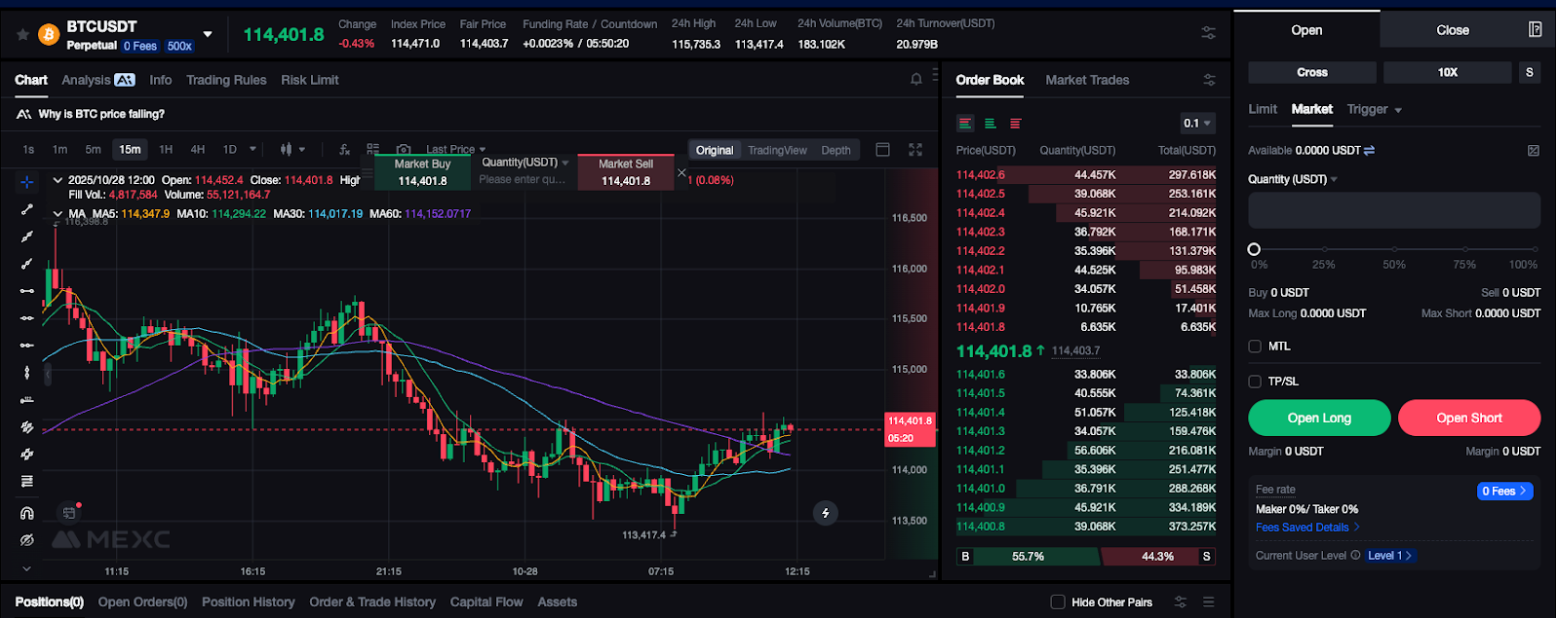Image resolution: width=1556 pixels, height=618 pixels.
Task: Click the Open Long button
Action: pyautogui.click(x=1318, y=418)
